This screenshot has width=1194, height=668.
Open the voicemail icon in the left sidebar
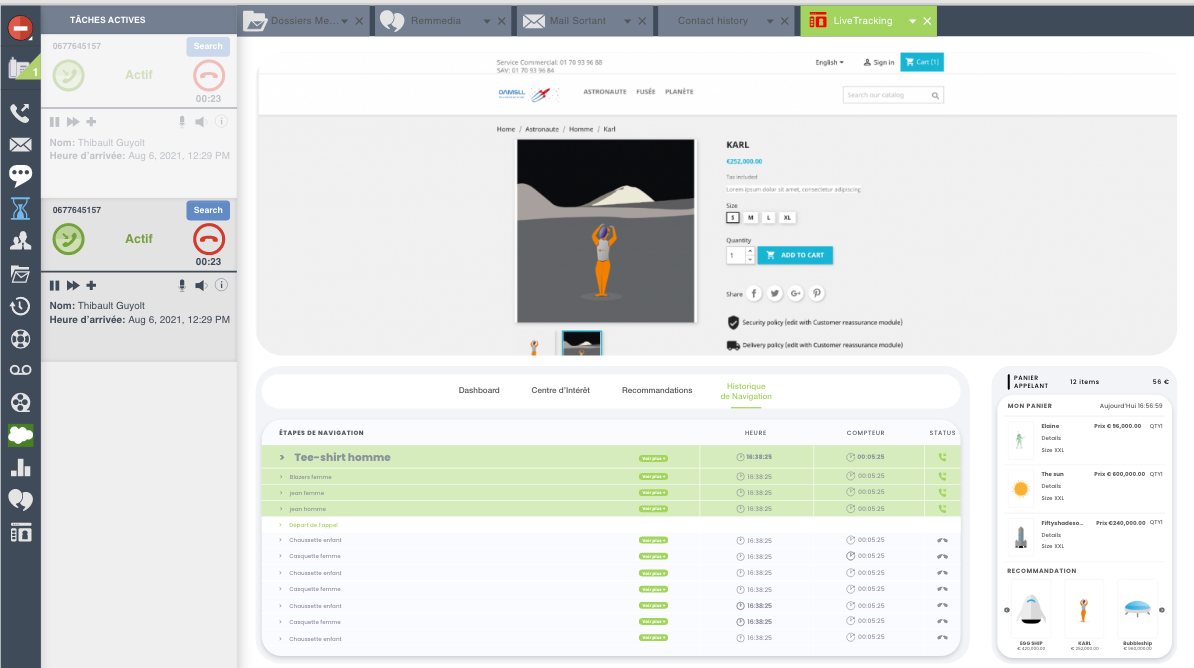point(21,370)
